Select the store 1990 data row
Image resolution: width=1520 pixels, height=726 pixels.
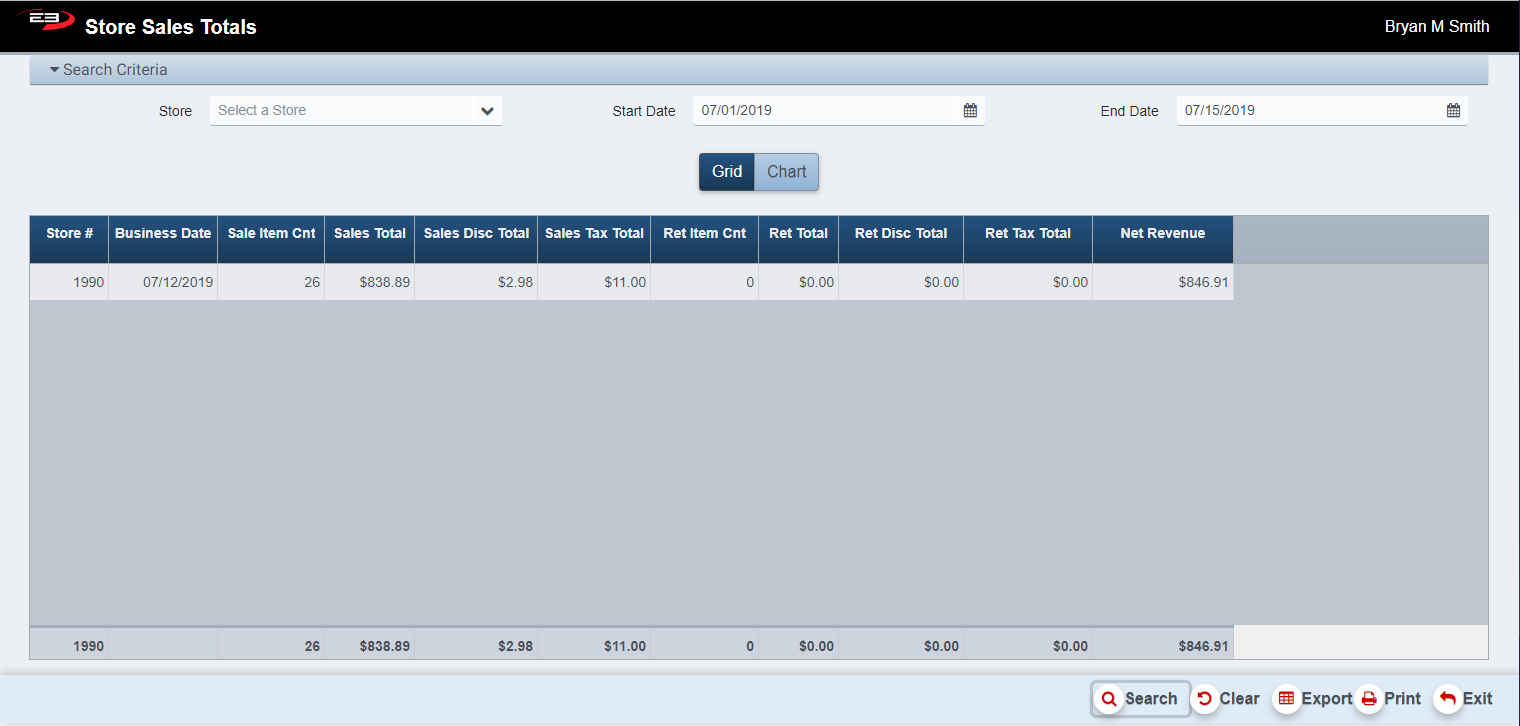click(630, 283)
